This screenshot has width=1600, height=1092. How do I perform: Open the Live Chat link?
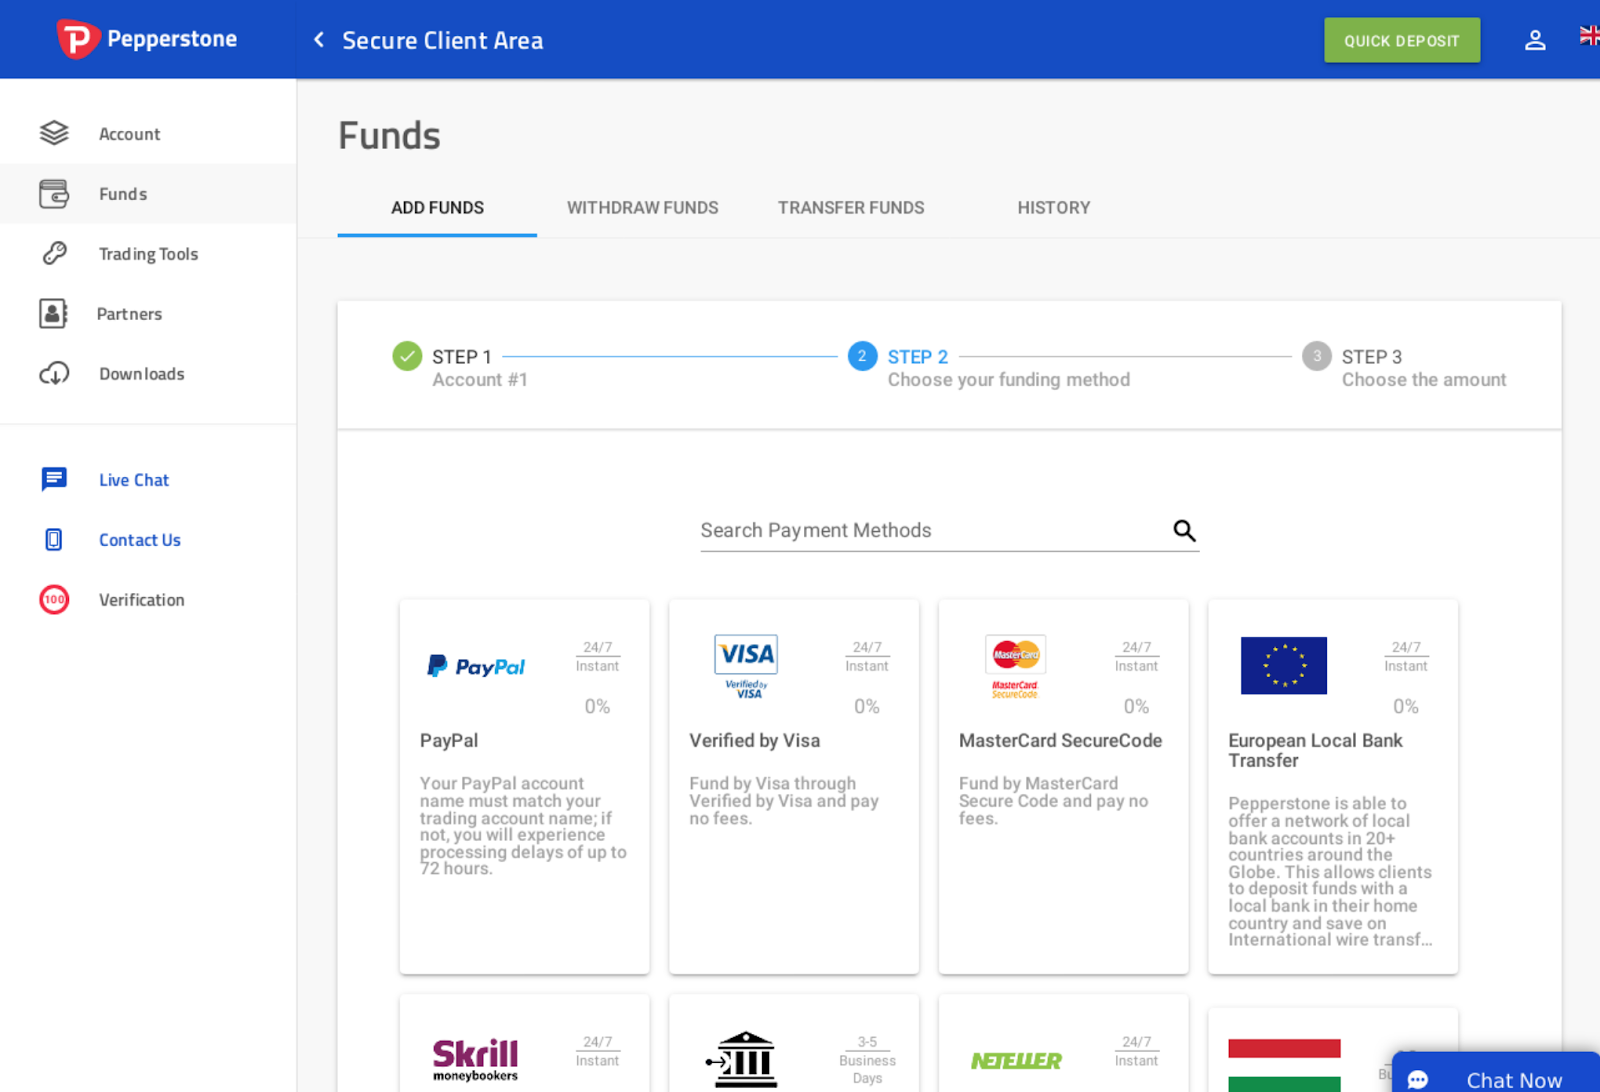pos(134,480)
